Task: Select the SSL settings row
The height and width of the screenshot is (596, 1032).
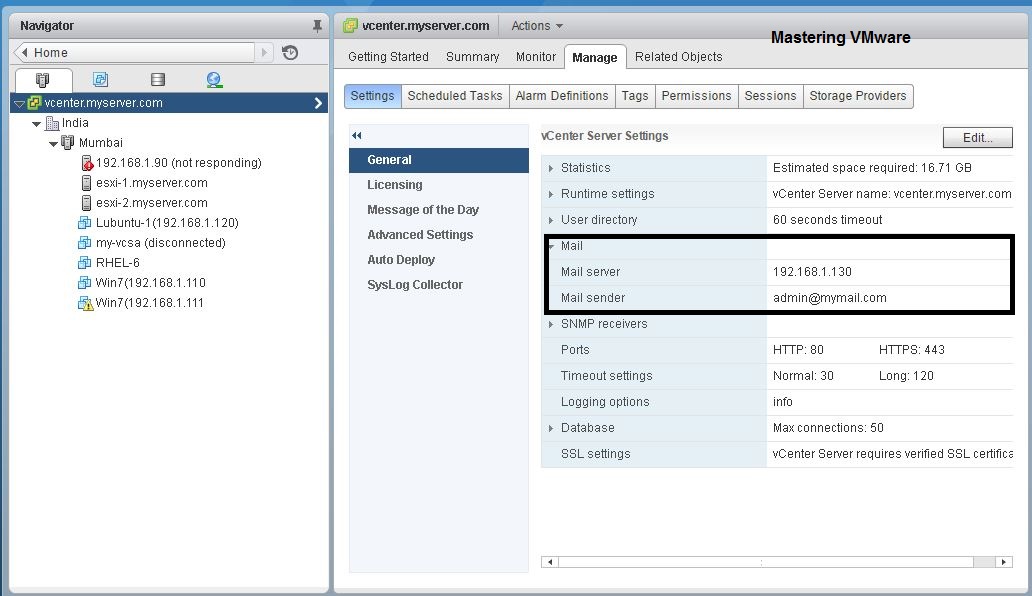Action: (x=777, y=454)
